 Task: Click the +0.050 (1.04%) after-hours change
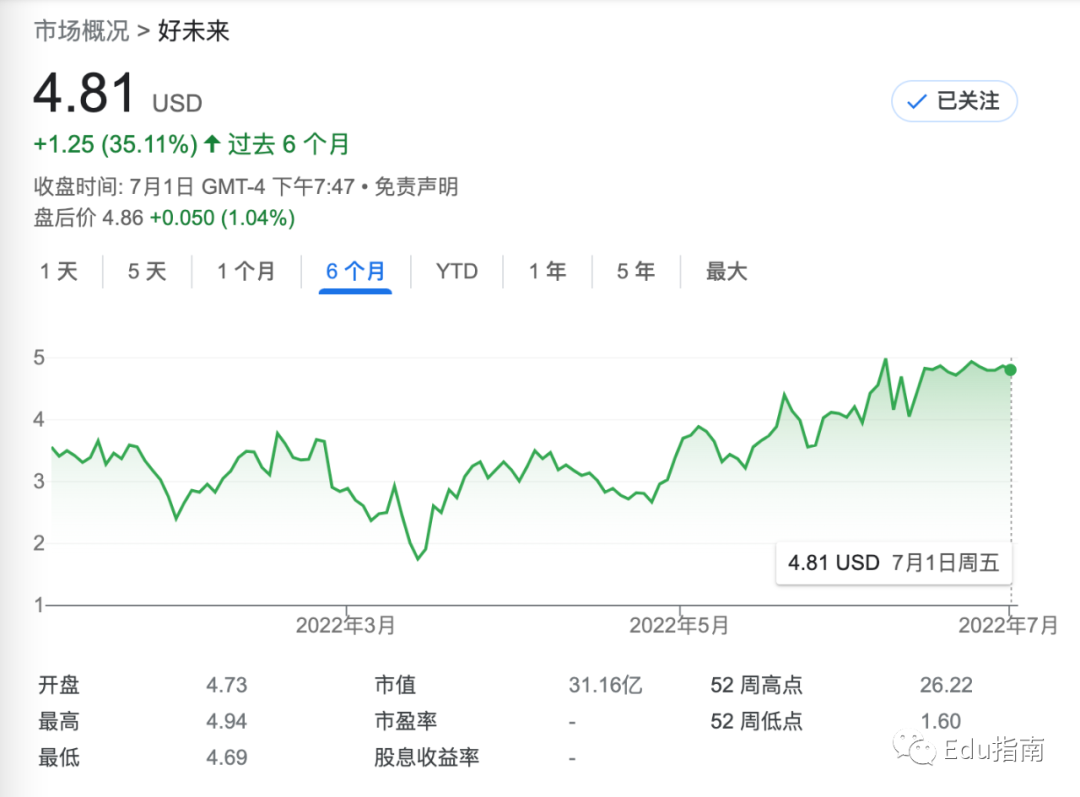pos(222,218)
